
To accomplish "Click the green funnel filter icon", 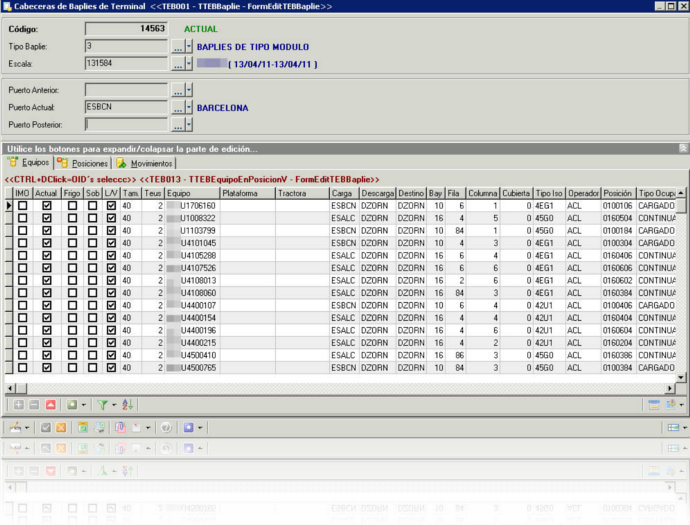I will tap(102, 405).
